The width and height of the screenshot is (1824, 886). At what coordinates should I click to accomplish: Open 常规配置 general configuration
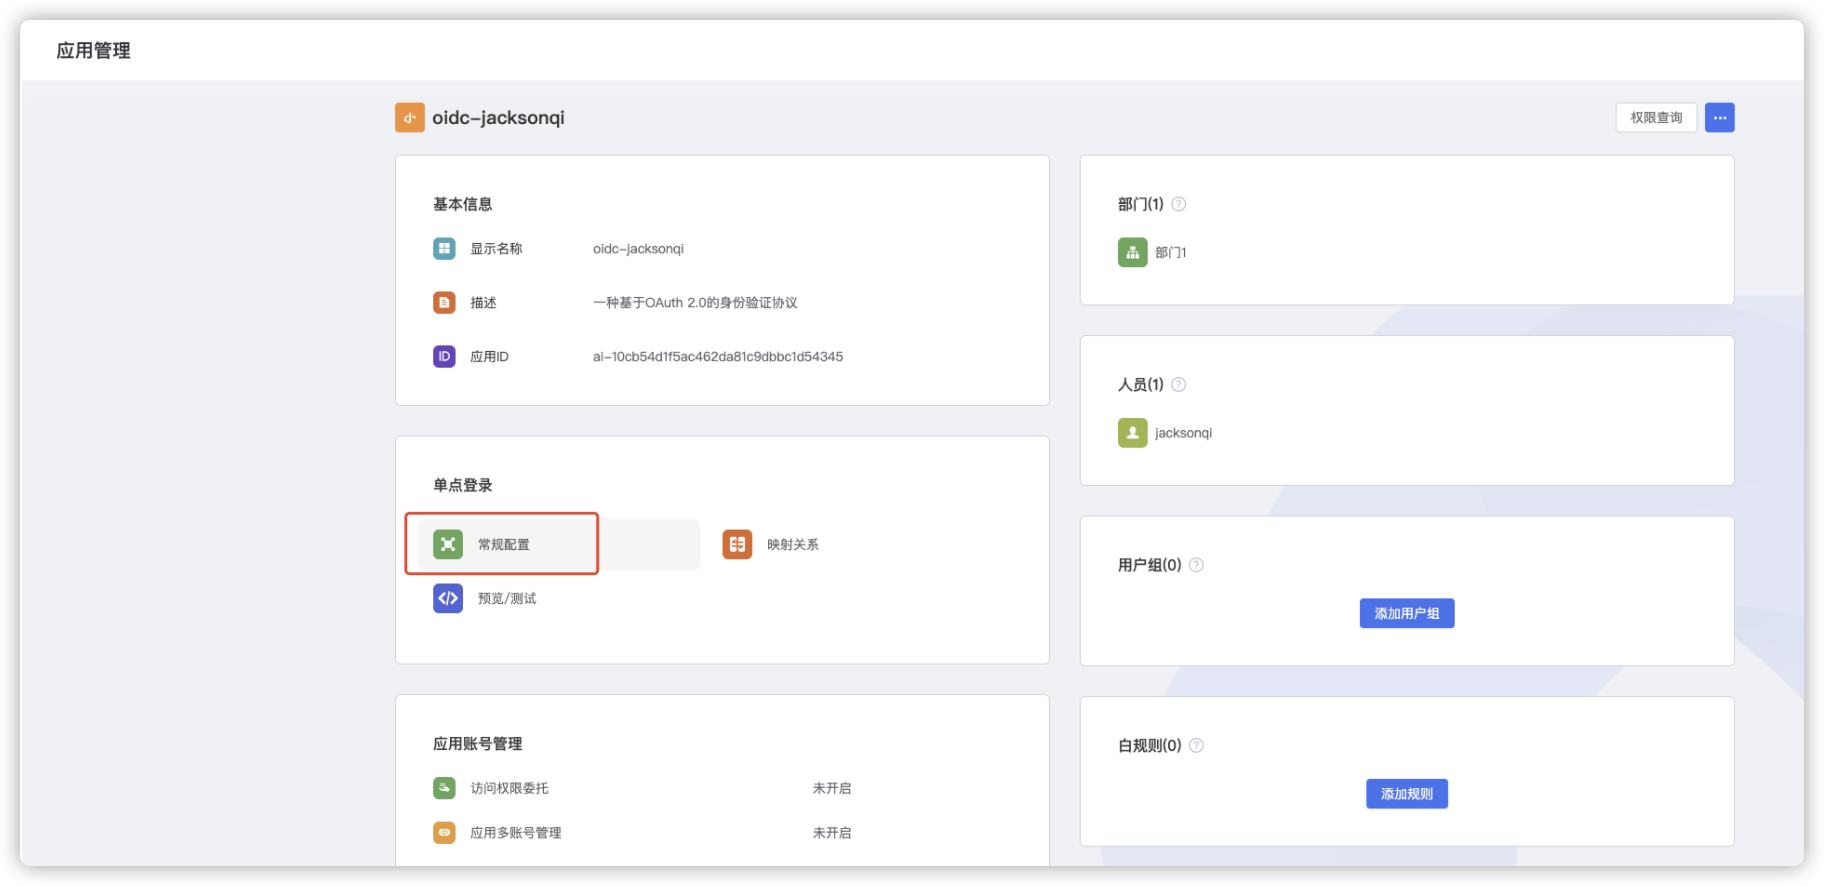559,544
